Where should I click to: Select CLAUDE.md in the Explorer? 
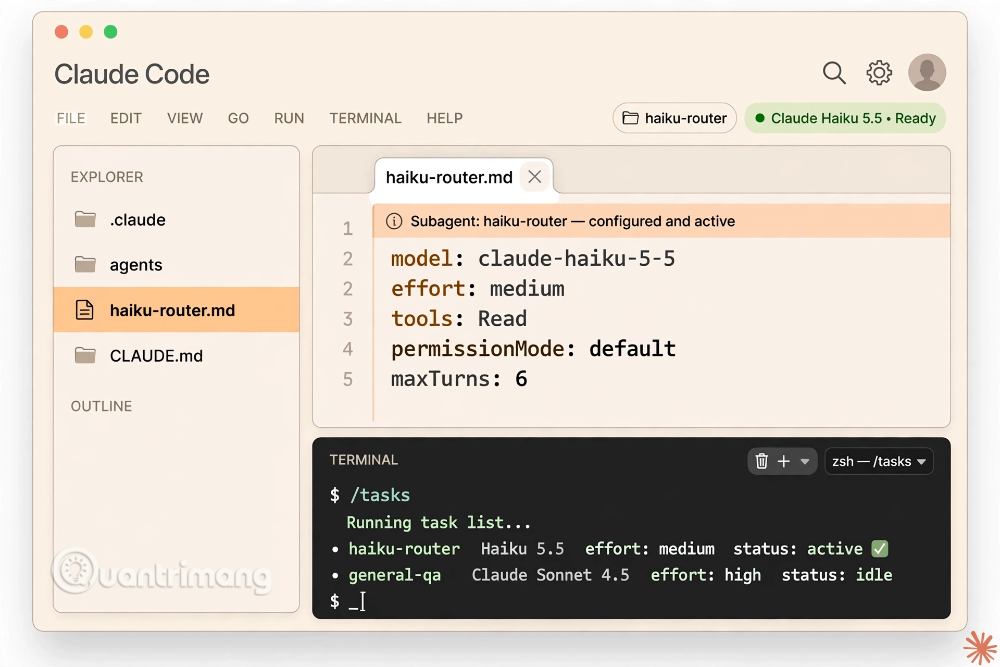(x=177, y=355)
